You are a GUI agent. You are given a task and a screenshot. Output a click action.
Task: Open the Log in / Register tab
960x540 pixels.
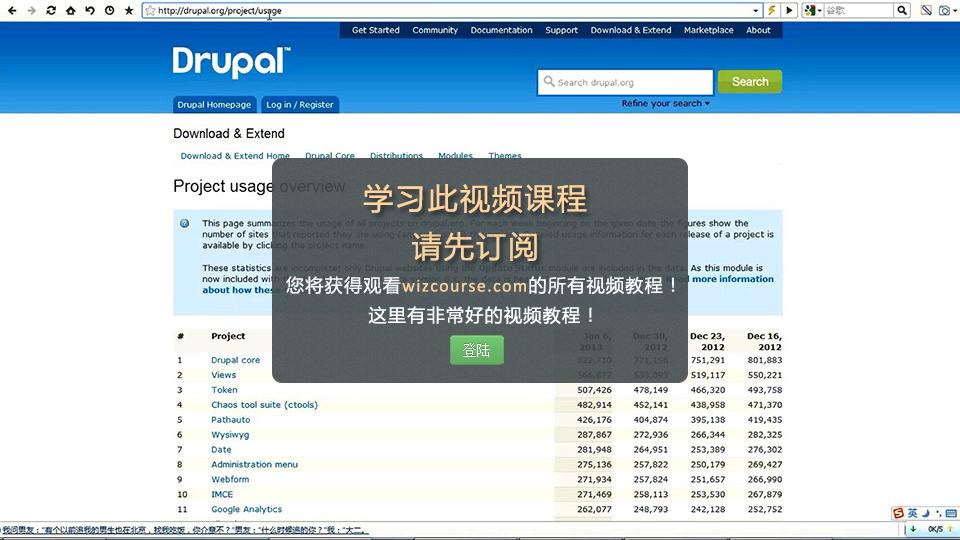pos(300,105)
